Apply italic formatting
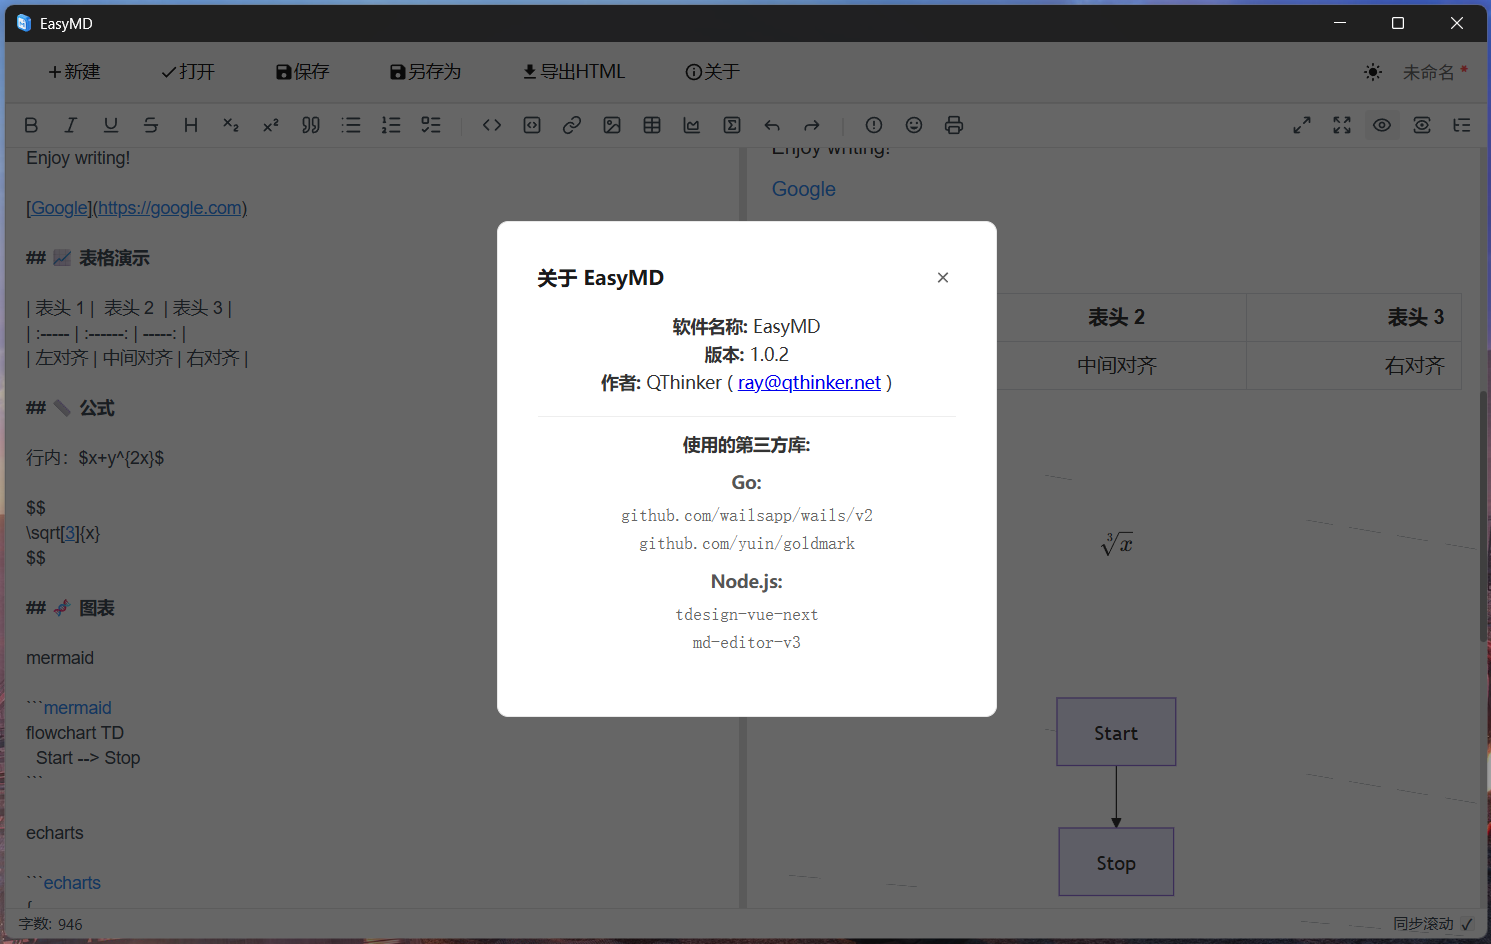Image resolution: width=1491 pixels, height=944 pixels. pos(71,125)
